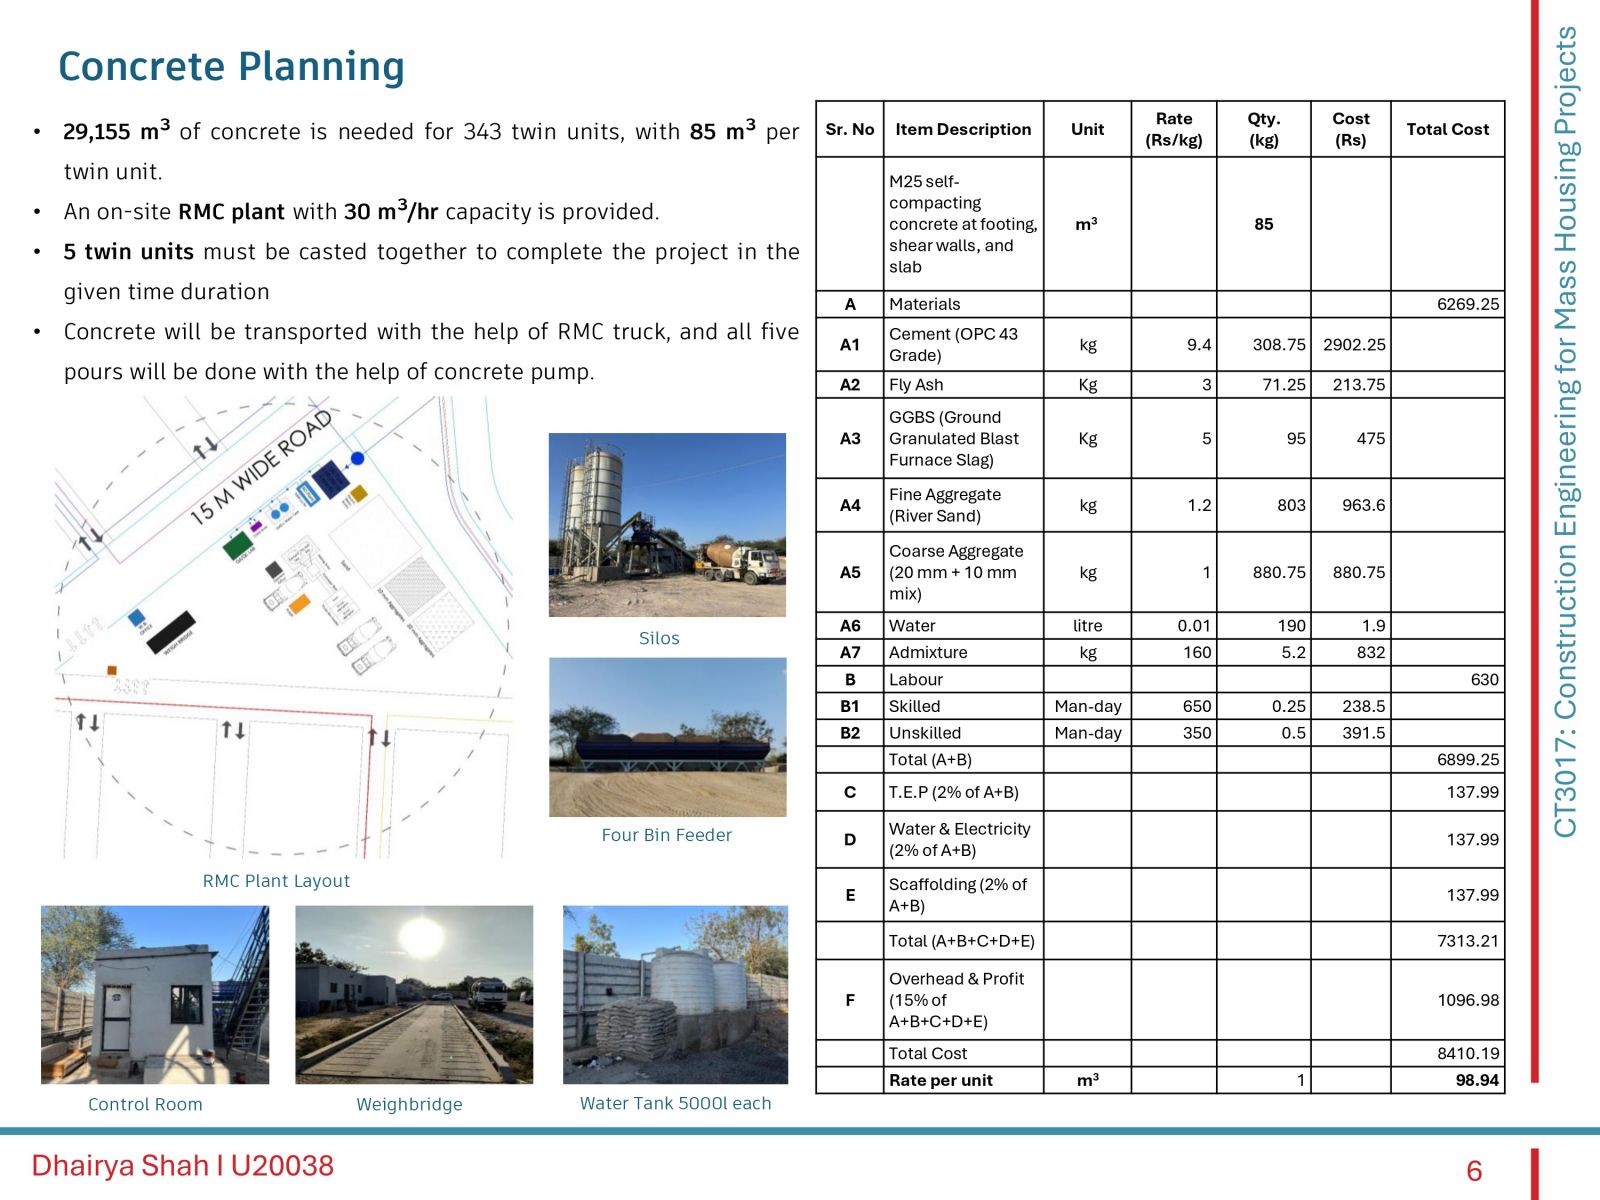Click the Coarse Aggregate description cell
The image size is (1600, 1200).
point(963,572)
